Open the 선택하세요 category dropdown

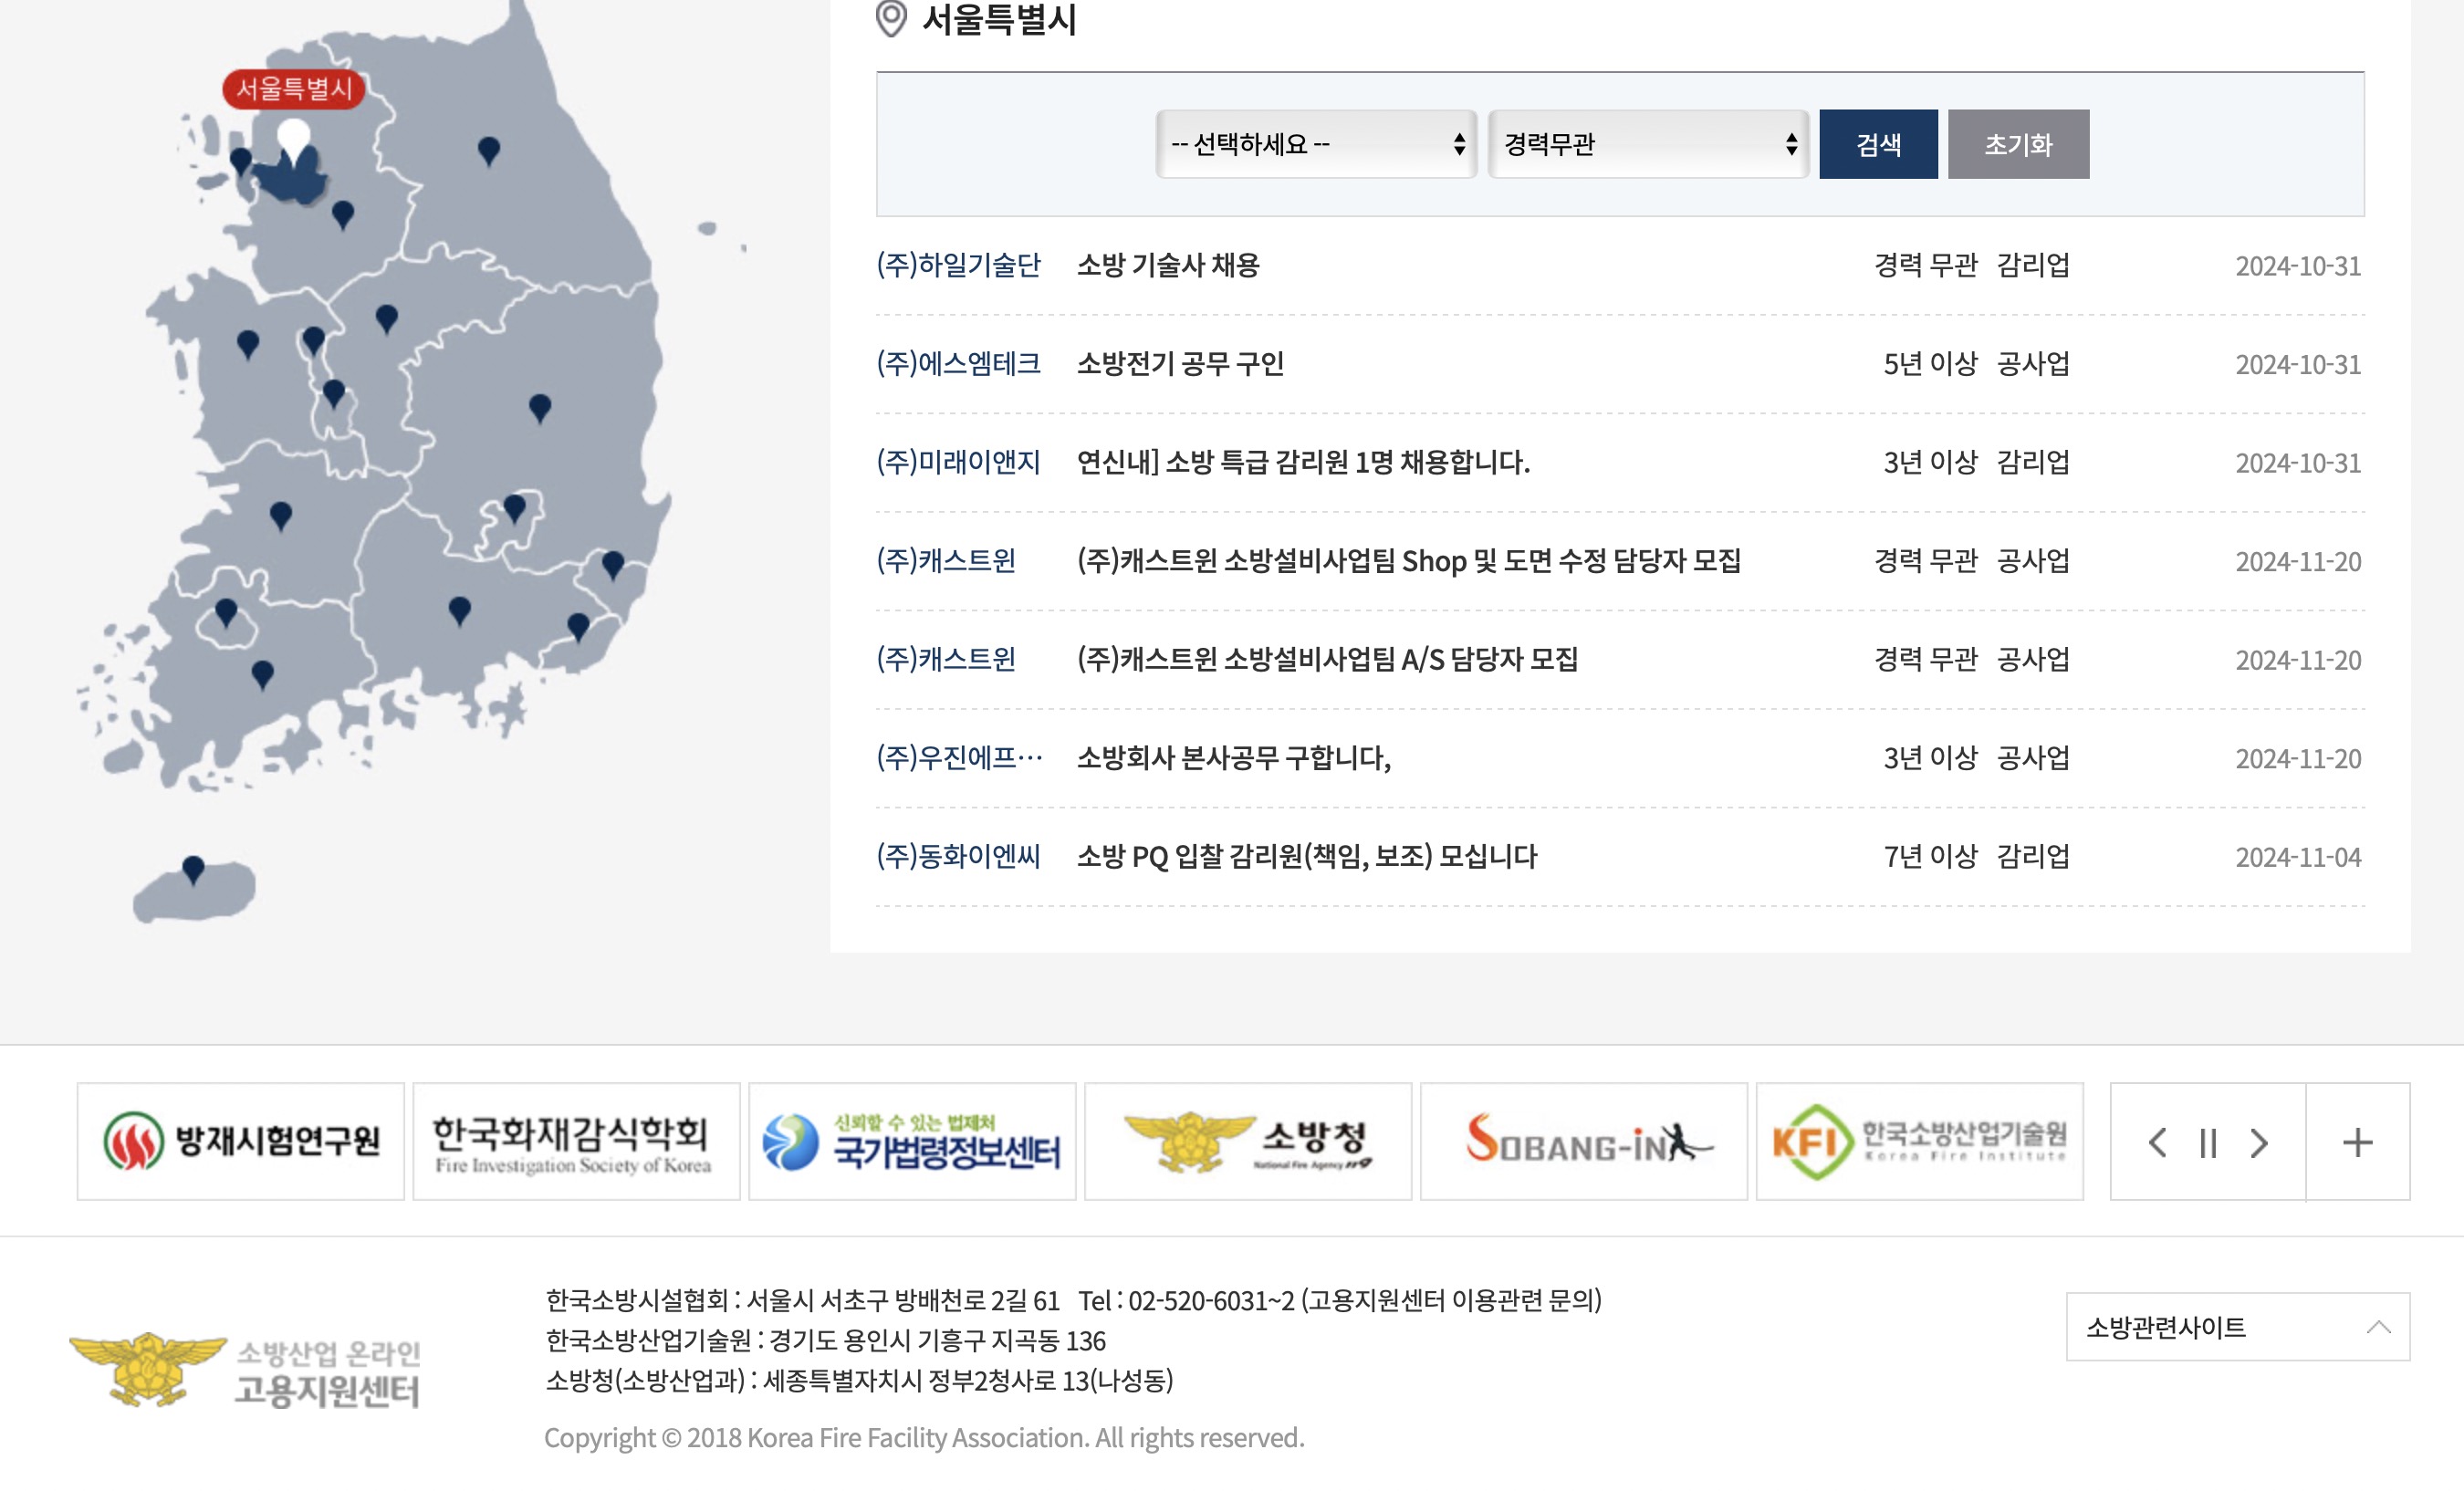click(1315, 144)
